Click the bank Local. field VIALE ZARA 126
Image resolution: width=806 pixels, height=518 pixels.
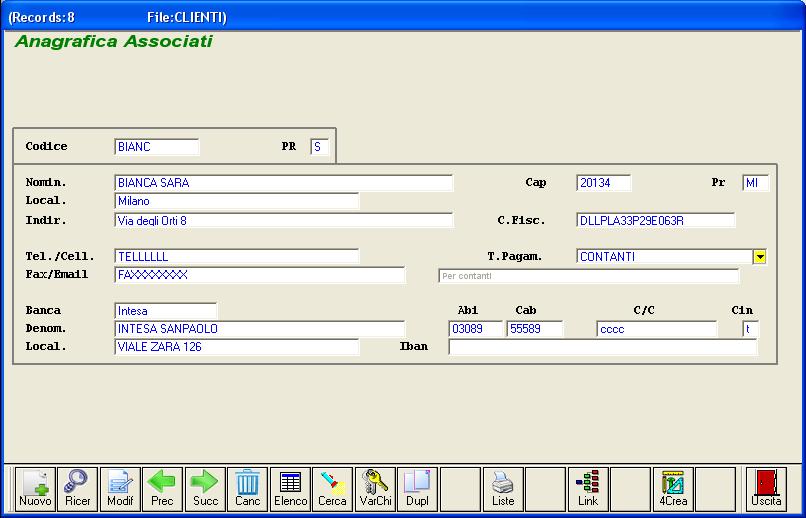point(236,347)
